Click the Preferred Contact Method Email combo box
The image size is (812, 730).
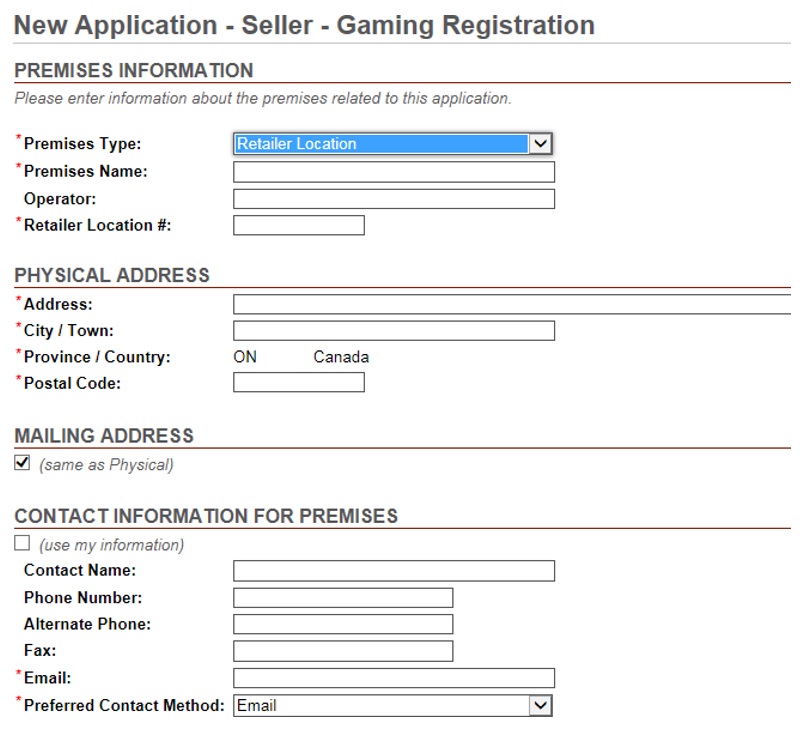[x=393, y=705]
